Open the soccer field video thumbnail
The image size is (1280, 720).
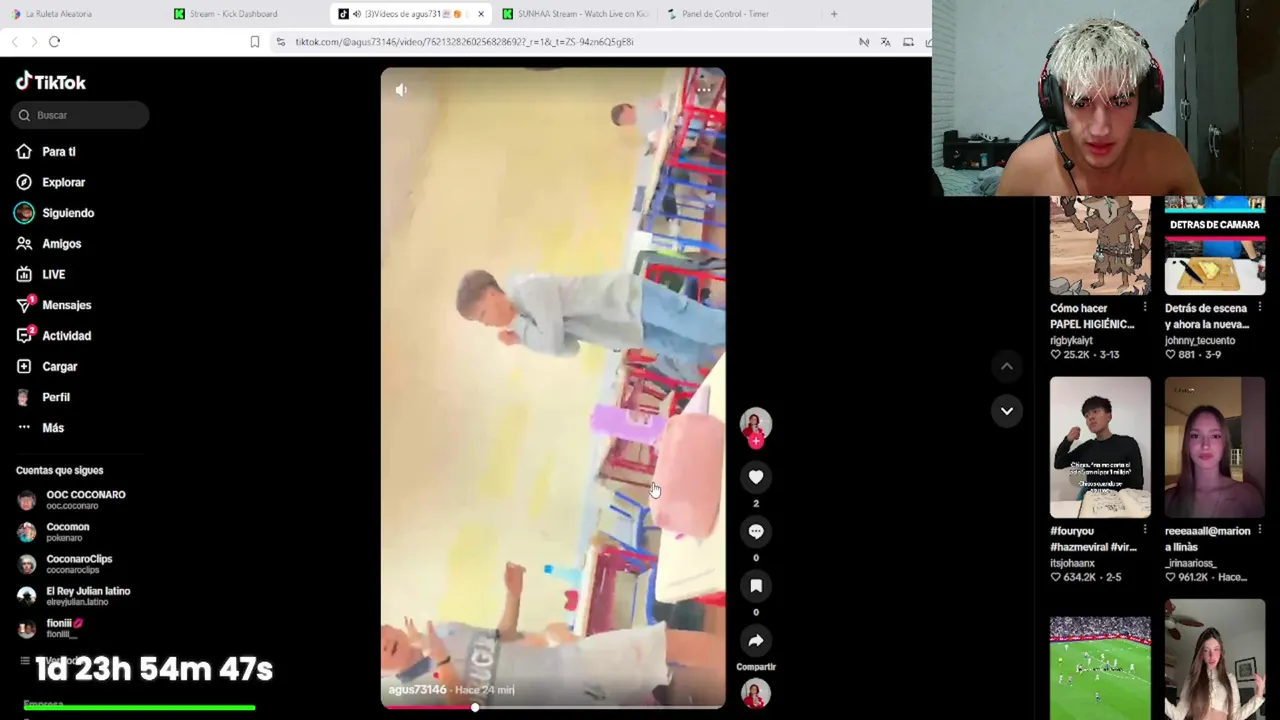click(x=1100, y=668)
